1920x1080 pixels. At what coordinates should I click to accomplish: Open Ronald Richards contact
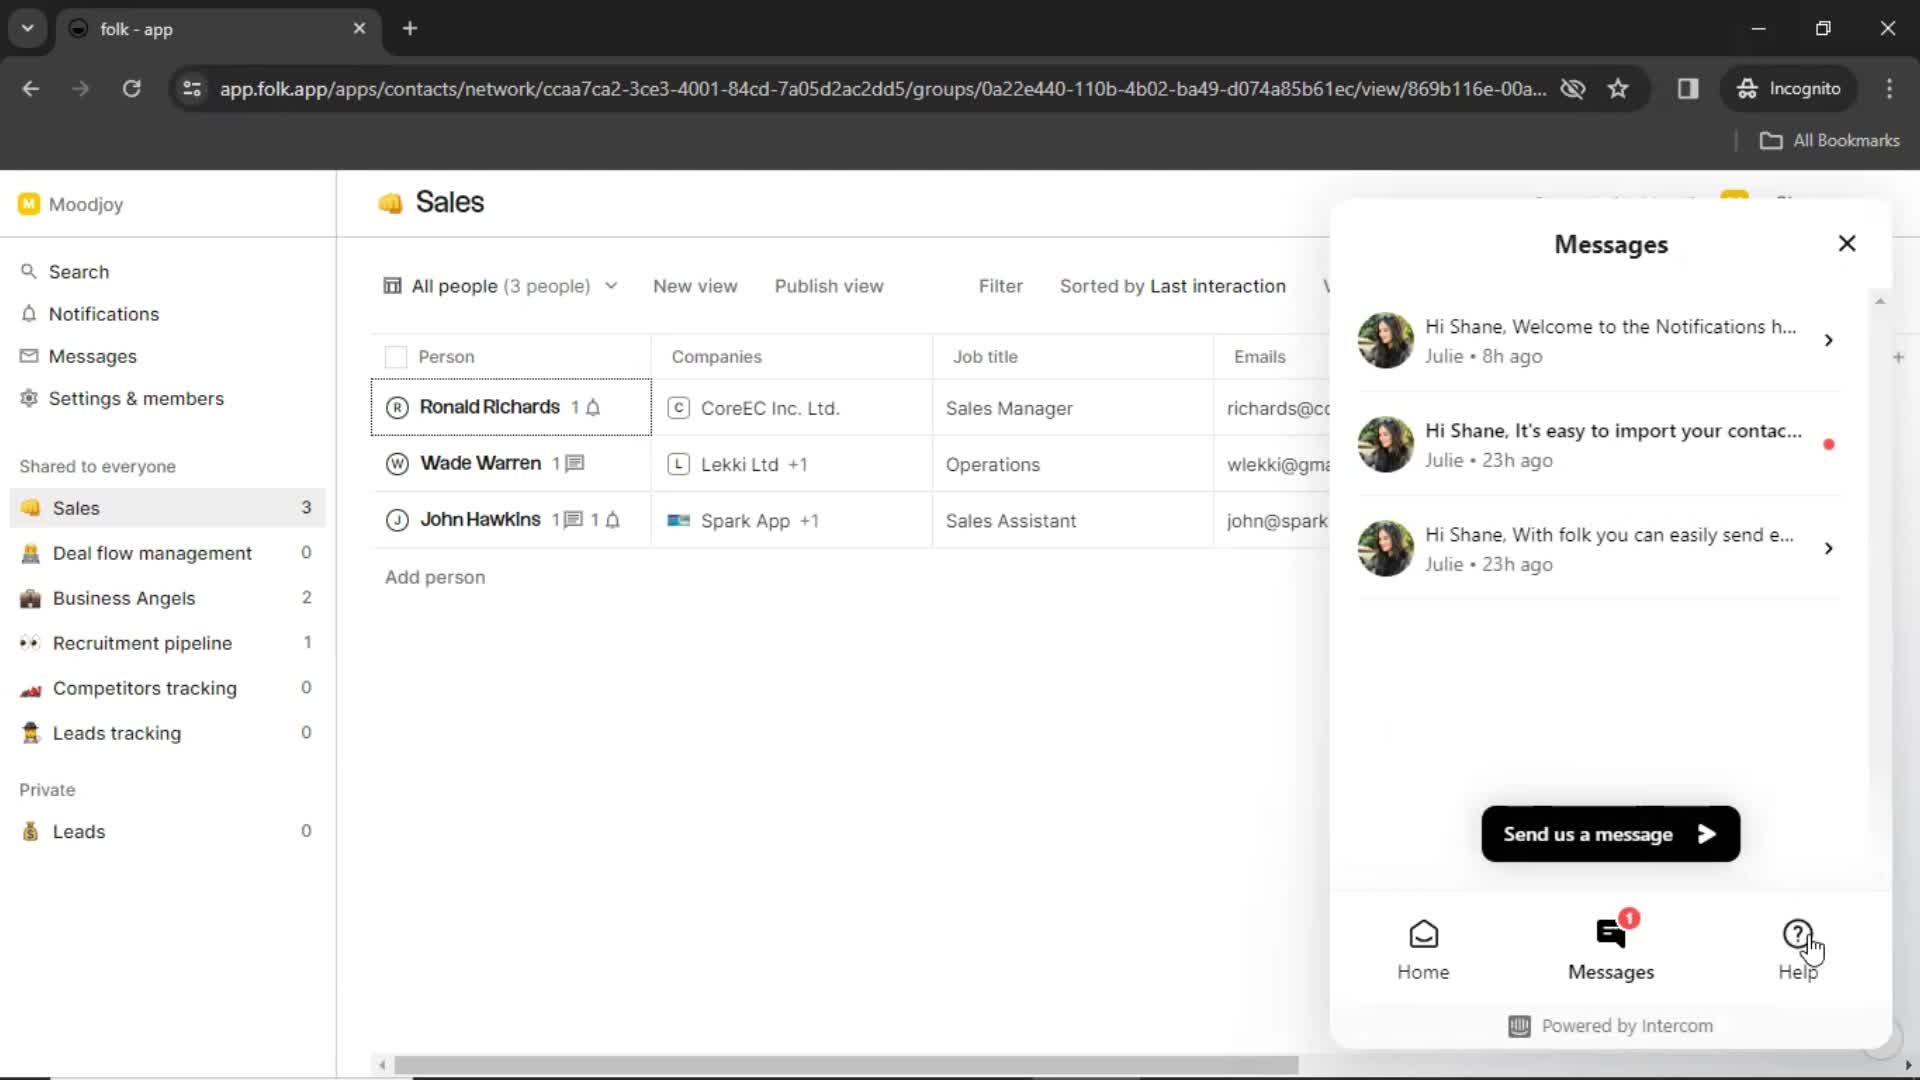click(x=489, y=407)
